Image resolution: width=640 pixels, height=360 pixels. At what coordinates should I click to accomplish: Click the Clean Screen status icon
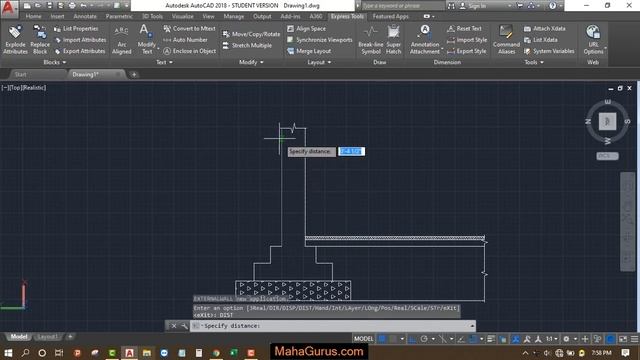coord(623,339)
